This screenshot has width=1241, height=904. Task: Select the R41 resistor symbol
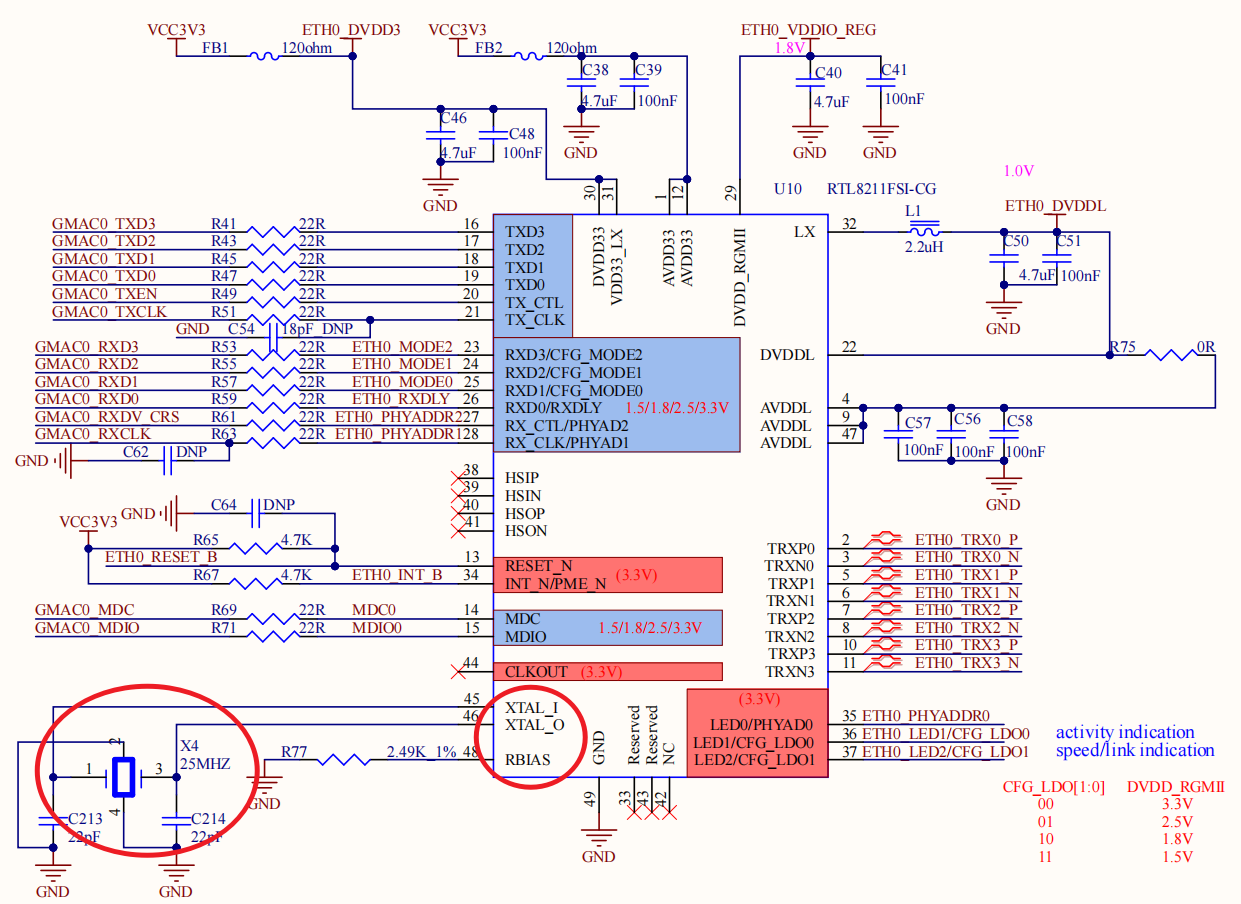(272, 231)
